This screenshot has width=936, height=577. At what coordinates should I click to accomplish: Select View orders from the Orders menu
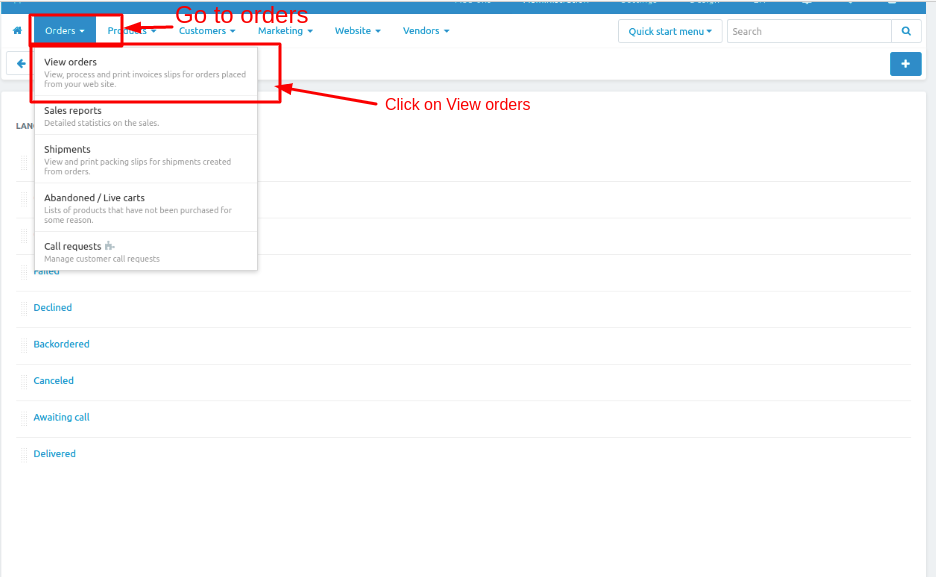70,62
